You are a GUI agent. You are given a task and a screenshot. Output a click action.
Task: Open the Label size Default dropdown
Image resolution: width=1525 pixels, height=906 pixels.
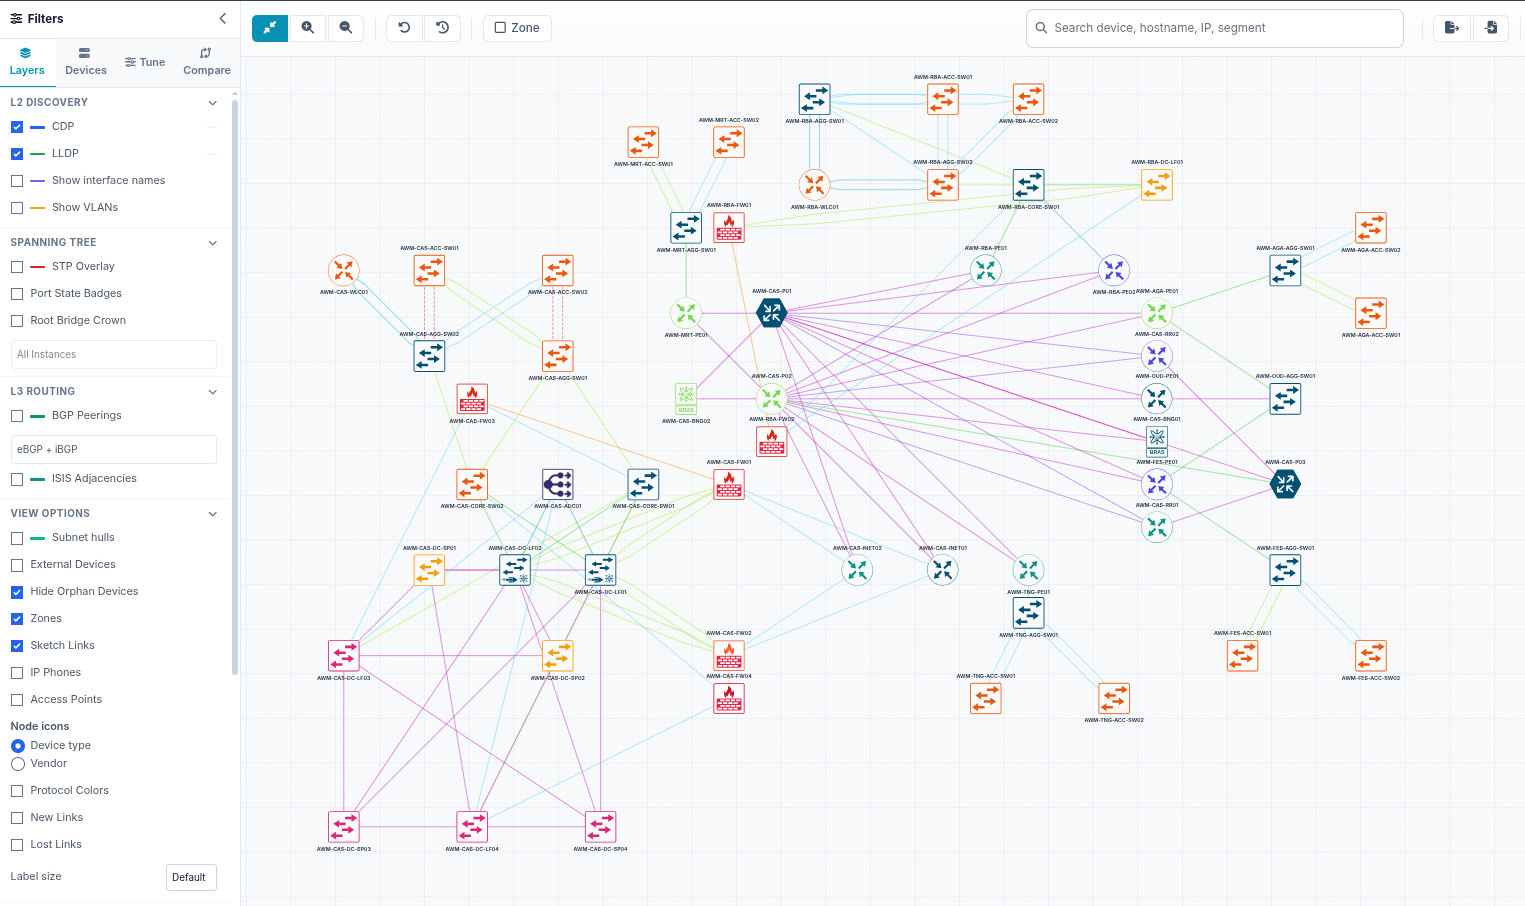[x=191, y=877]
